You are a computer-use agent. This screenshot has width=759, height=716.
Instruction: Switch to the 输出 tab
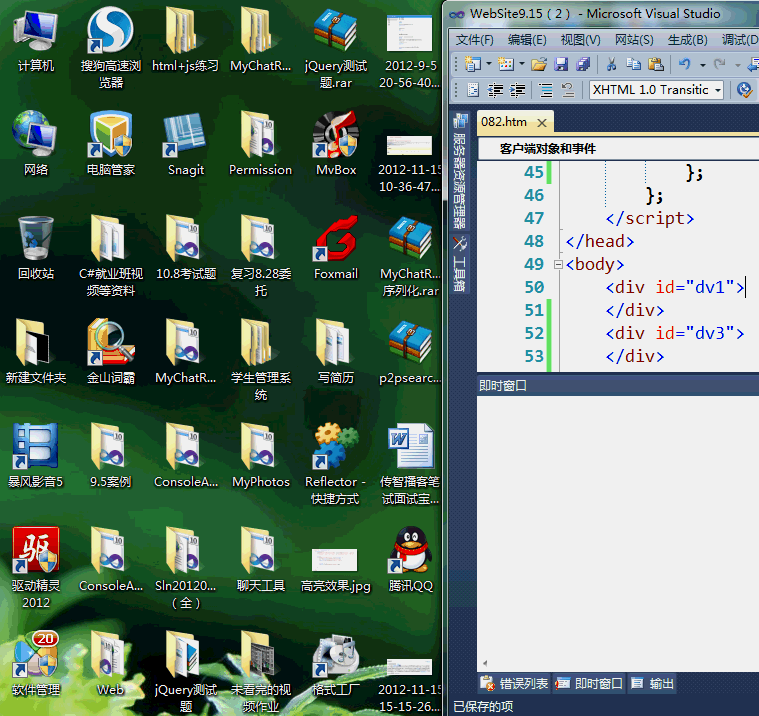tap(653, 684)
